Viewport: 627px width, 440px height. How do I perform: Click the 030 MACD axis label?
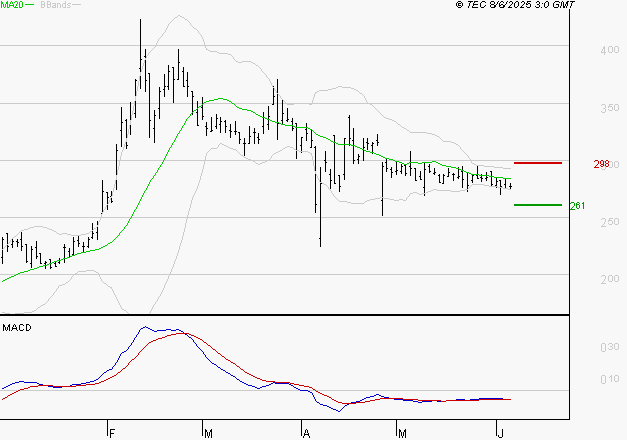610,347
